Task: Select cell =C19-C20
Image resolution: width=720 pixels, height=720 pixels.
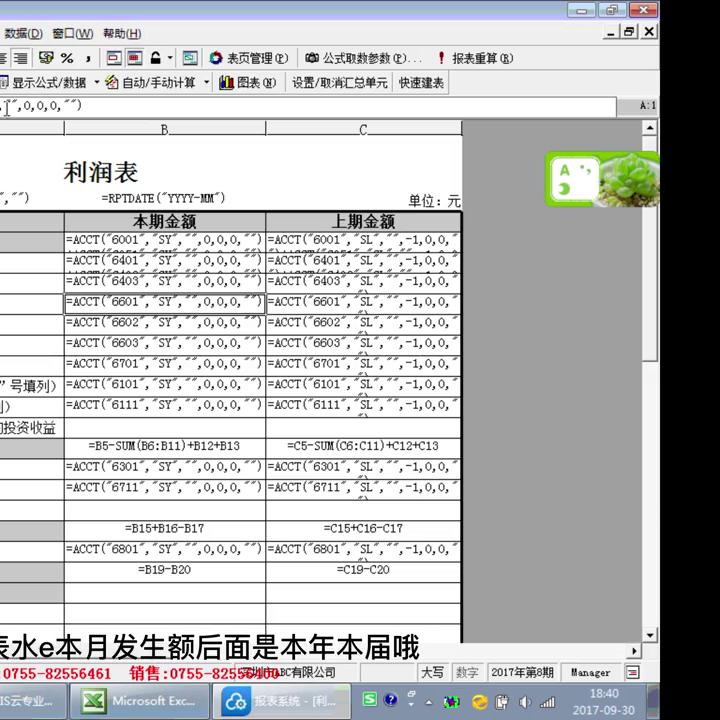Action: (363, 571)
